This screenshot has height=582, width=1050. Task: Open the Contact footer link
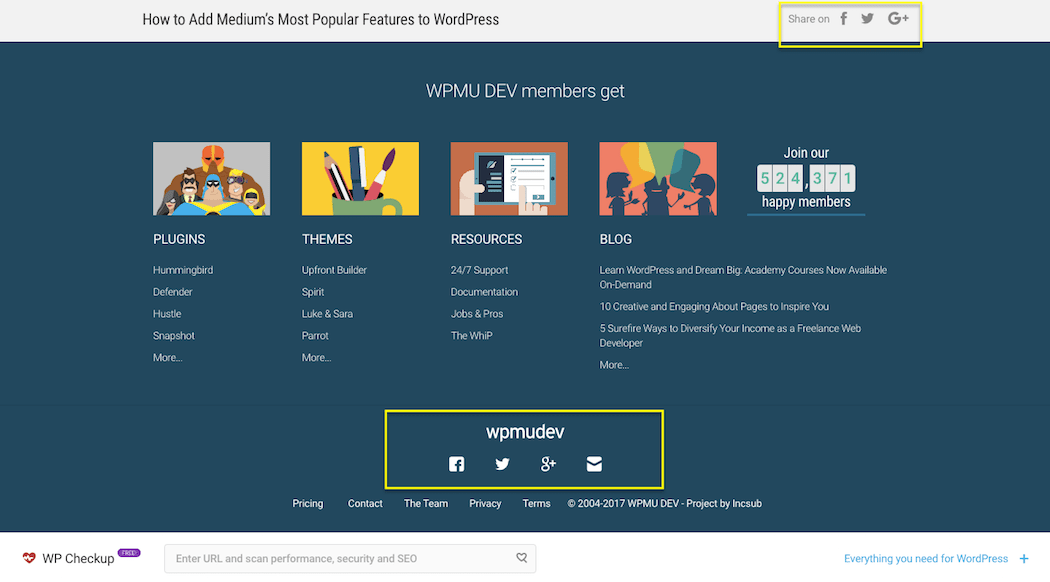point(365,504)
